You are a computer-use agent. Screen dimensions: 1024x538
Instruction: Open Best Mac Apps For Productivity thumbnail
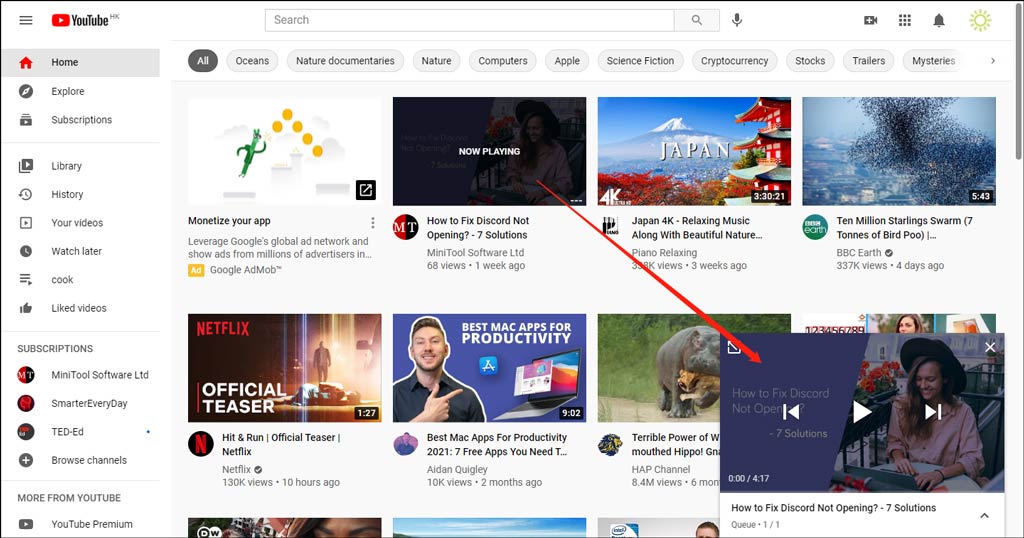tap(489, 368)
